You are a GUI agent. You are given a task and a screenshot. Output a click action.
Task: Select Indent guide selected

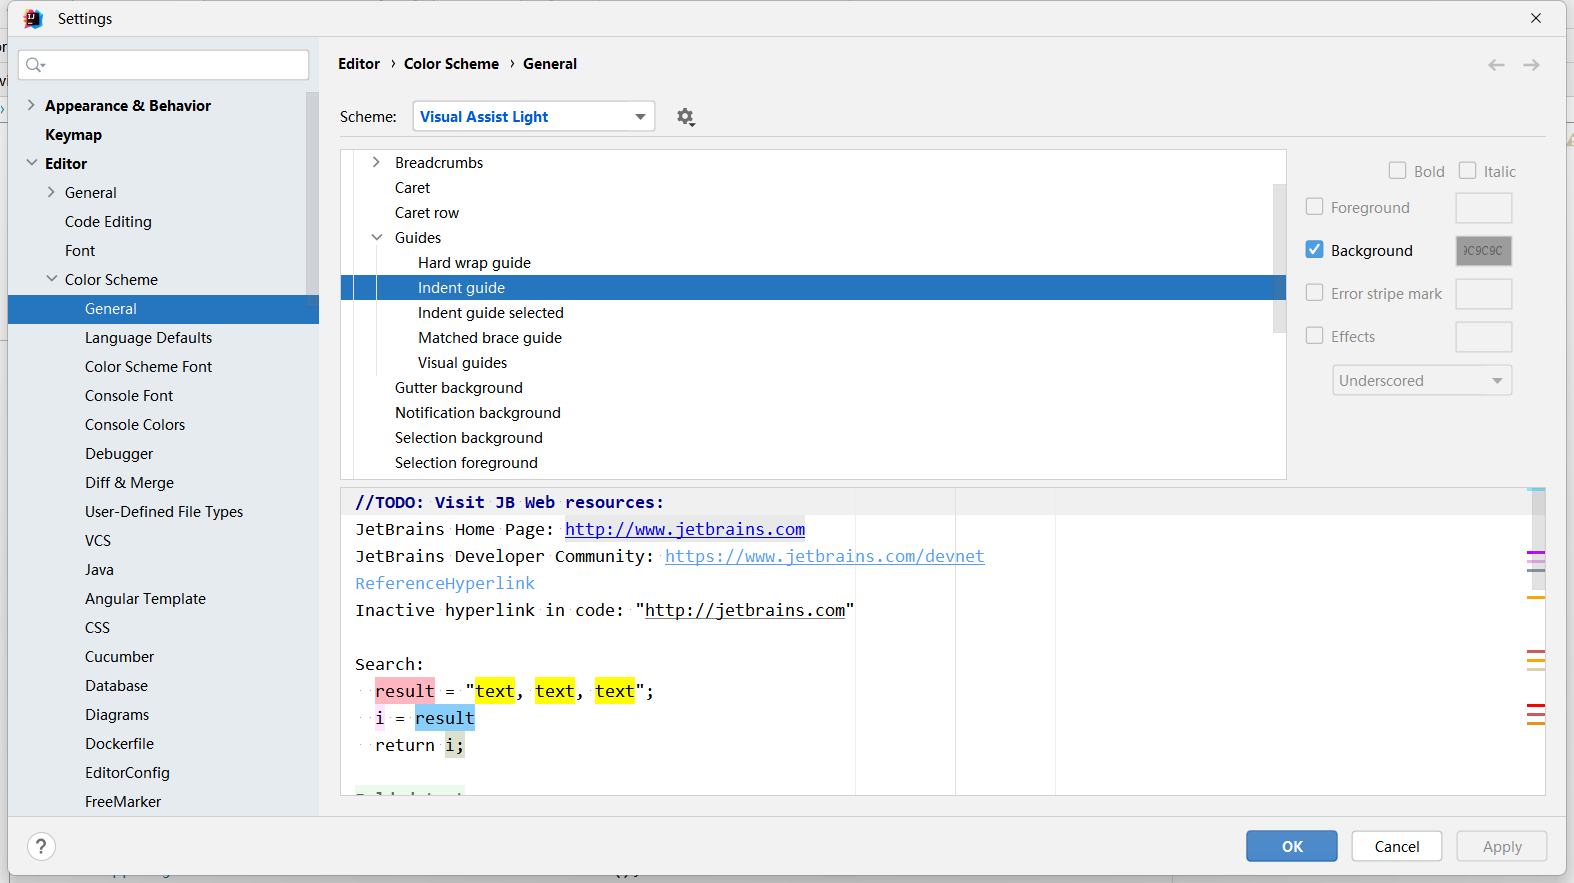point(491,313)
